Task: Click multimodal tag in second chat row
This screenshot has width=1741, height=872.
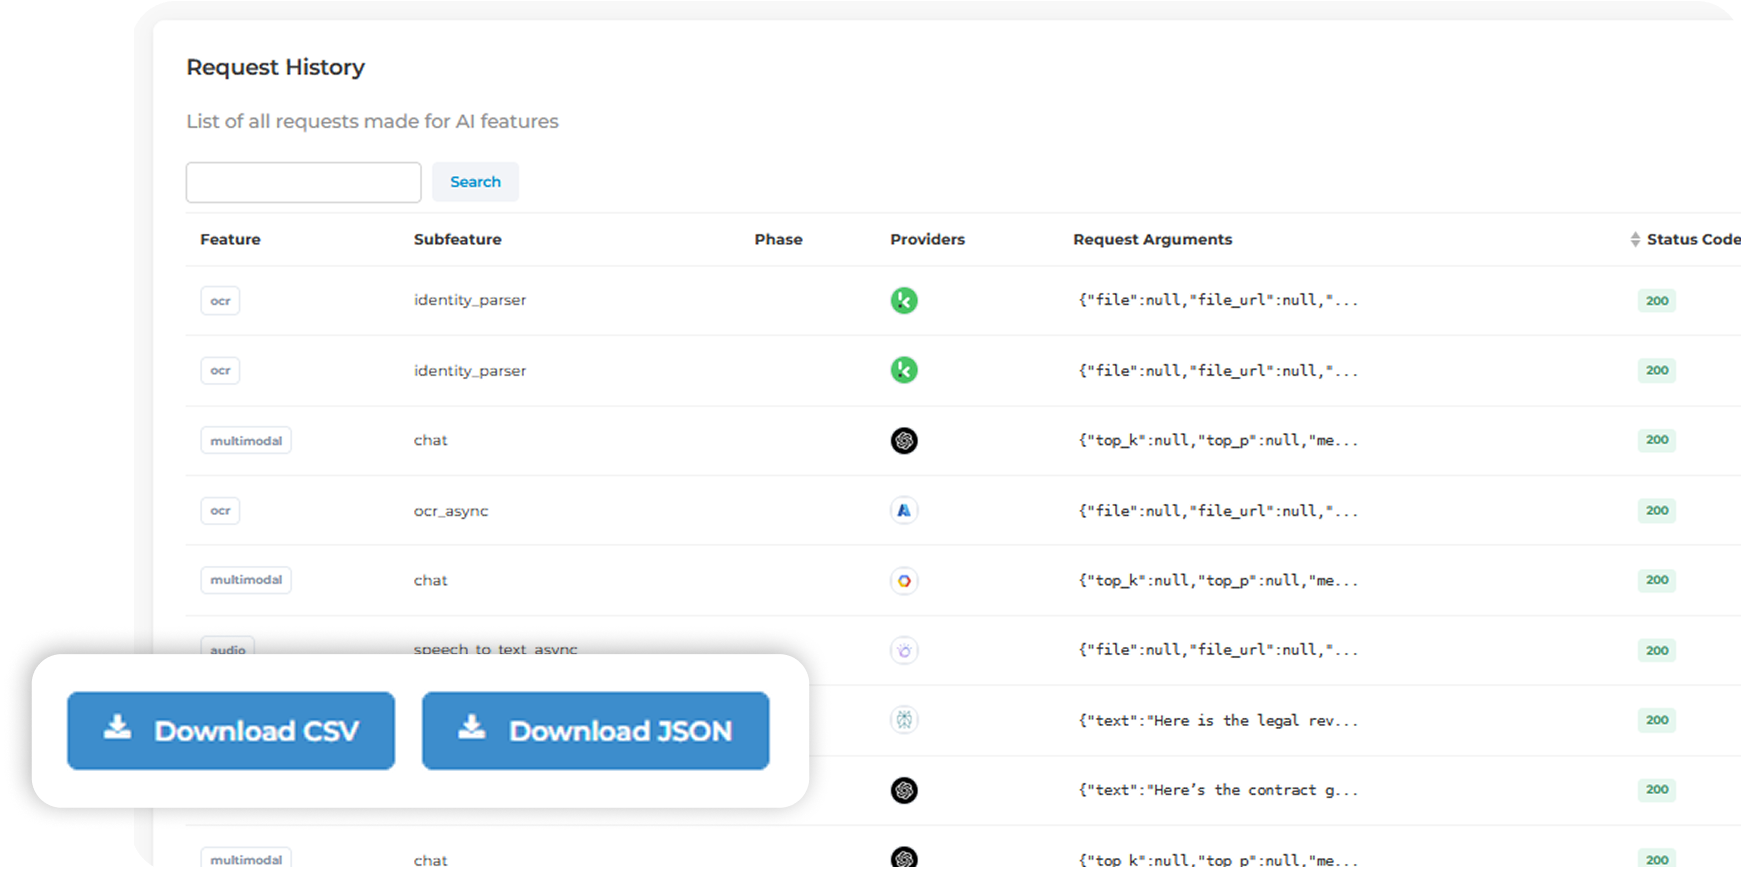Action: pyautogui.click(x=246, y=580)
